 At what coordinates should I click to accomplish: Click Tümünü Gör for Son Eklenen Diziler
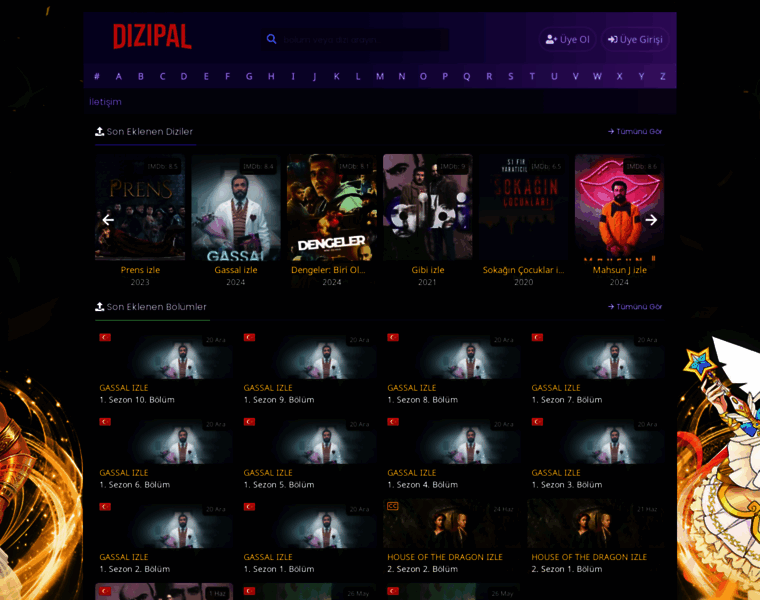[x=635, y=131]
